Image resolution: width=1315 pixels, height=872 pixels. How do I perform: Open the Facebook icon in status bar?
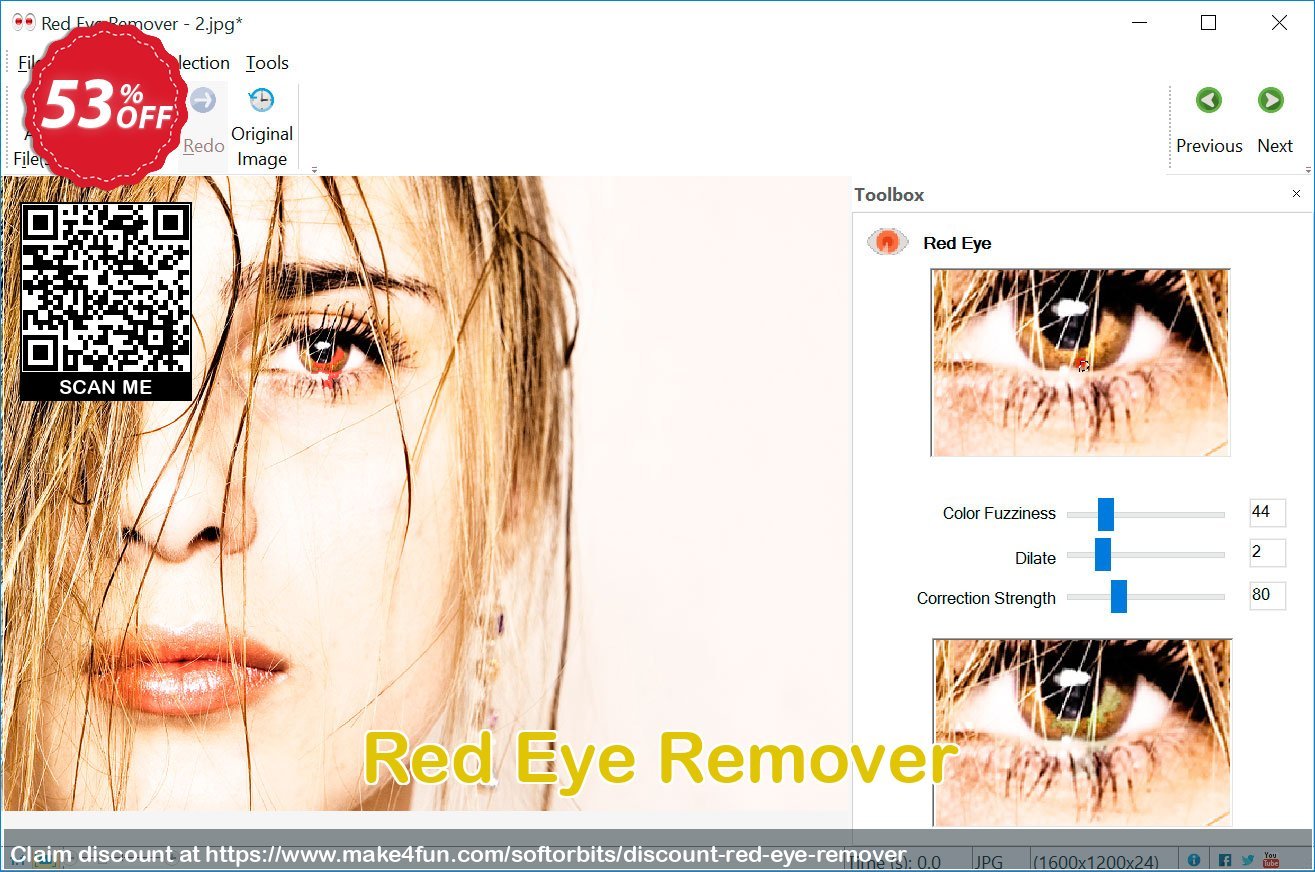pyautogui.click(x=1224, y=860)
